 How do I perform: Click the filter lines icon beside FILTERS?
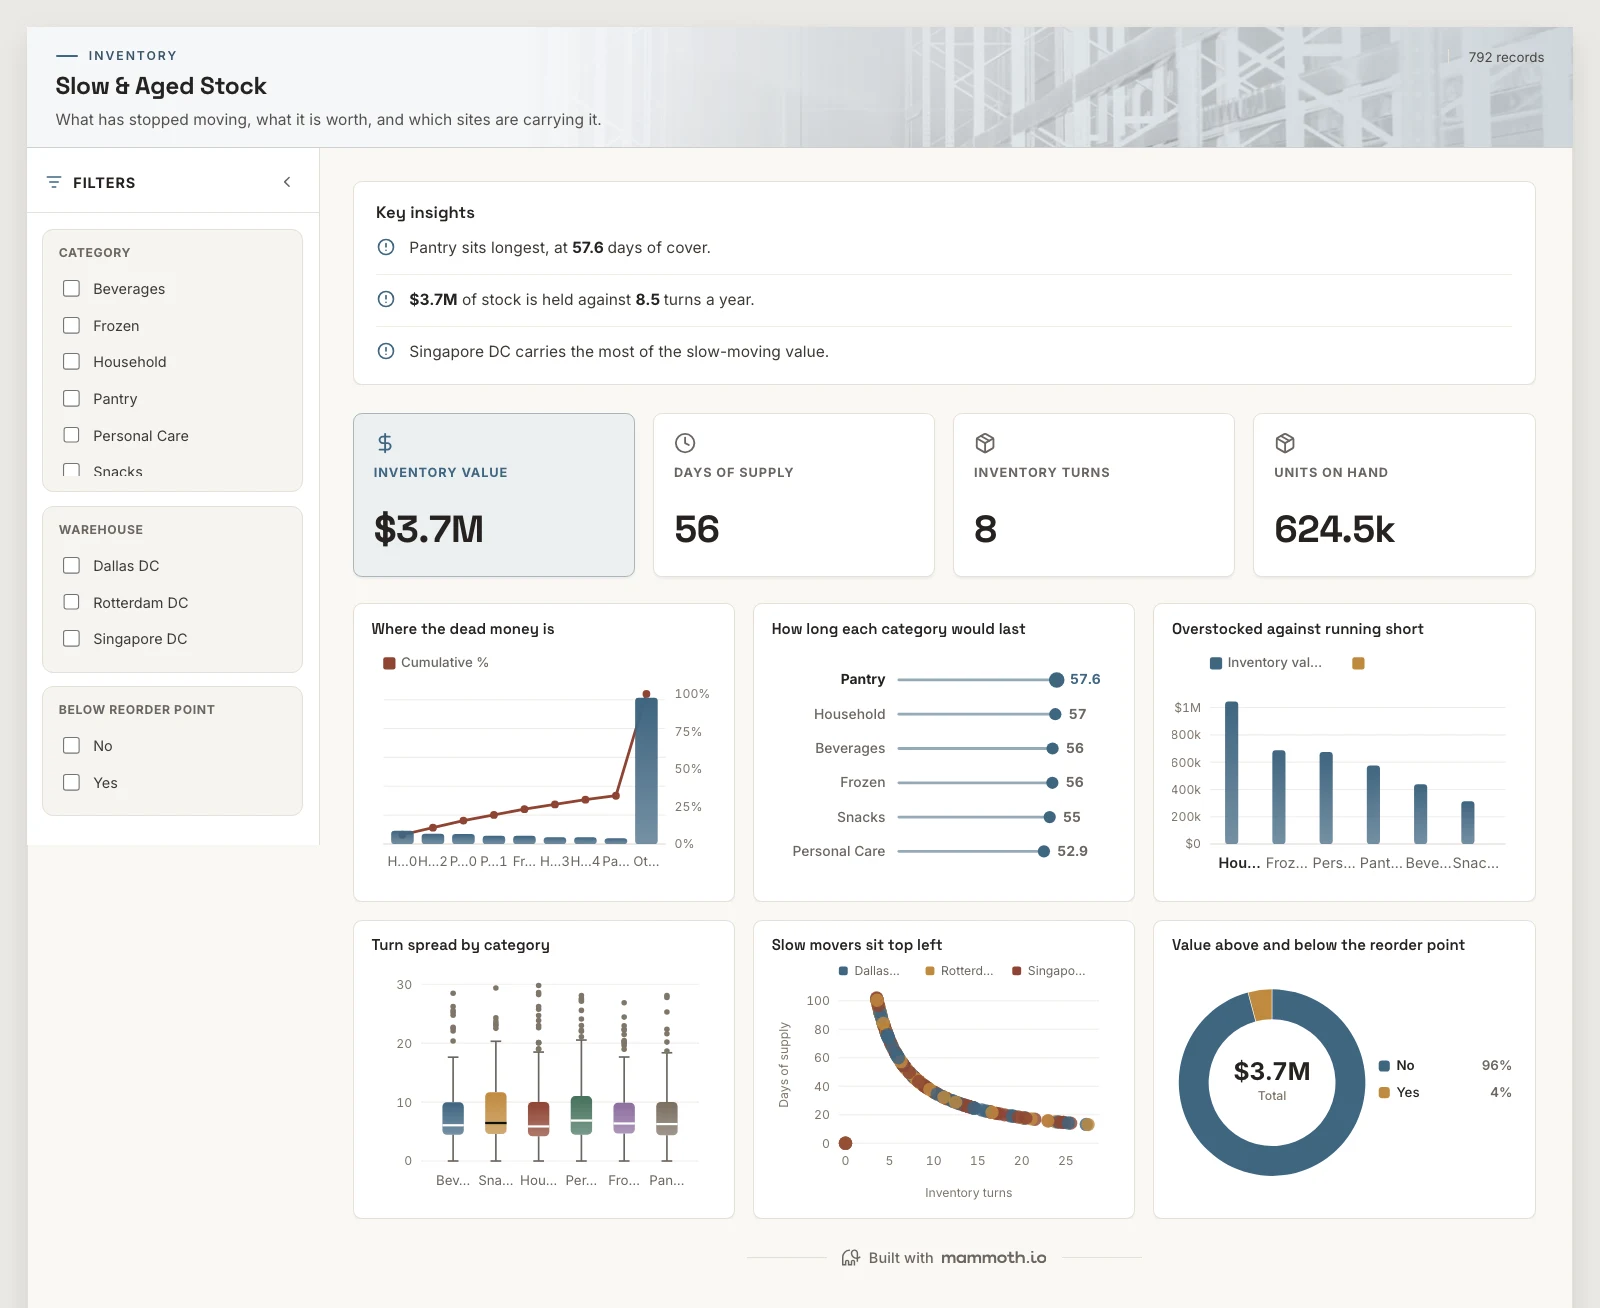54,182
